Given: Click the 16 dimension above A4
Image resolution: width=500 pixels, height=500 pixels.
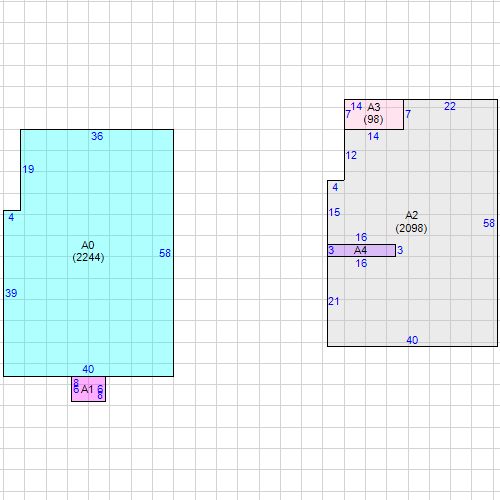Looking at the screenshot, I should coord(361,237).
